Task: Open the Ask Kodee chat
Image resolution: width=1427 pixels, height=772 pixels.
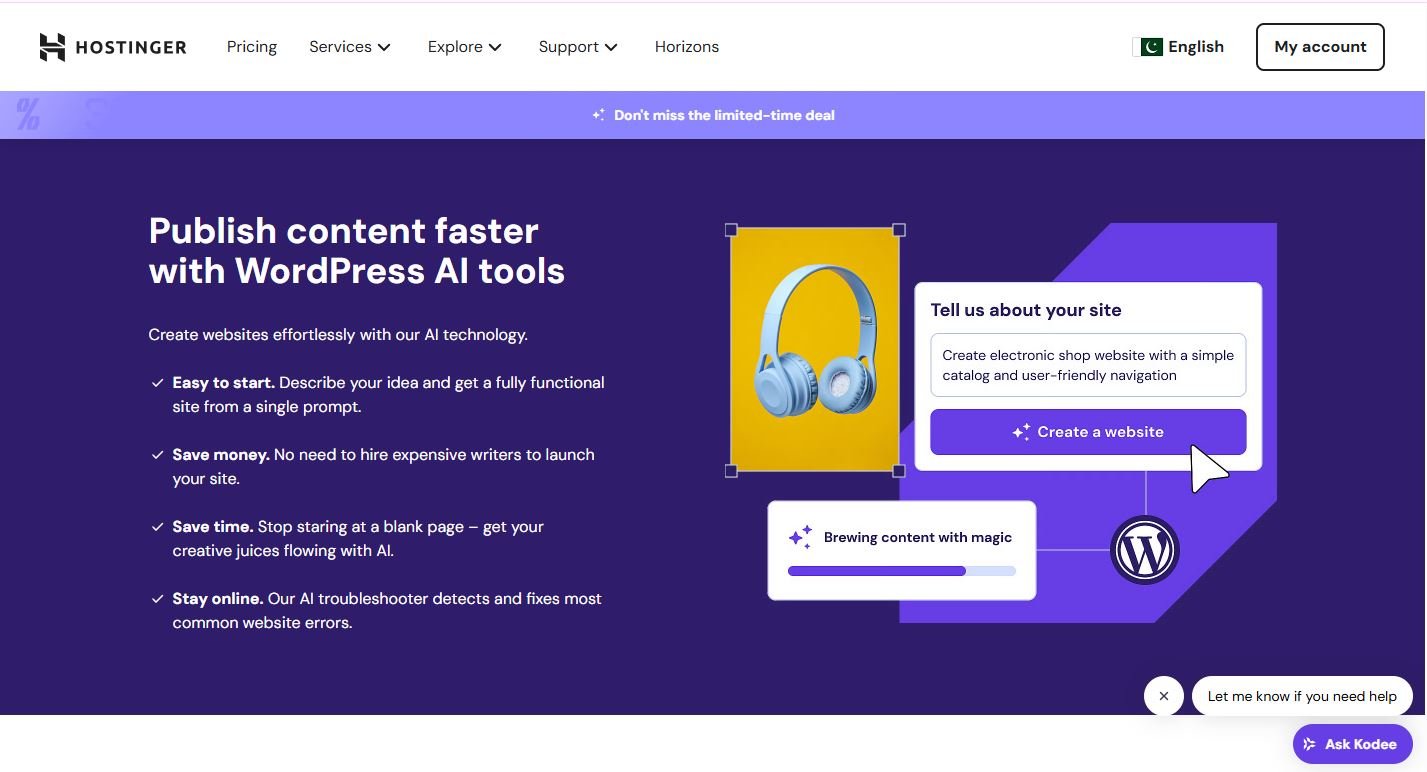Action: point(1352,744)
